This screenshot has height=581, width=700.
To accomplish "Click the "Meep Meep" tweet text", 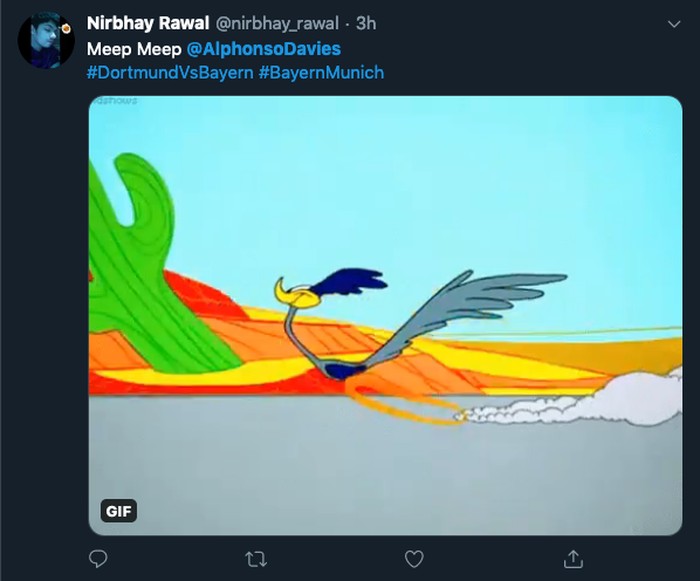I will (x=135, y=48).
